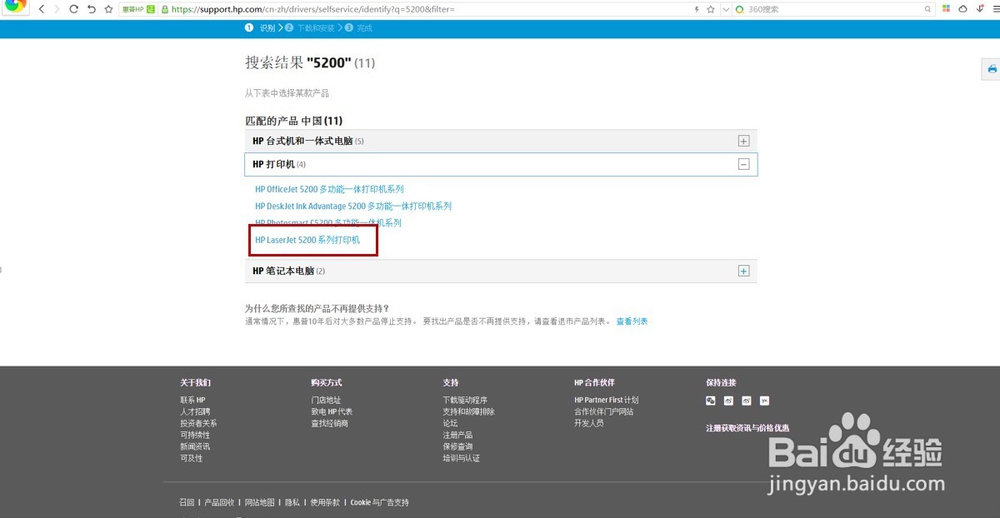This screenshot has width=1000, height=518.
Task: Open footer link 论坛
Action: coord(450,423)
